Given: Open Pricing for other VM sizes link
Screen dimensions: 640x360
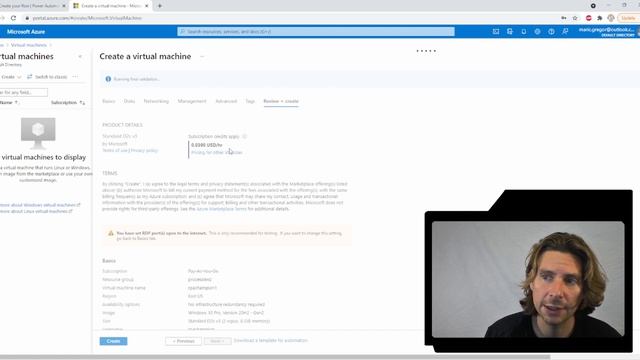Looking at the screenshot, I should click(x=217, y=152).
